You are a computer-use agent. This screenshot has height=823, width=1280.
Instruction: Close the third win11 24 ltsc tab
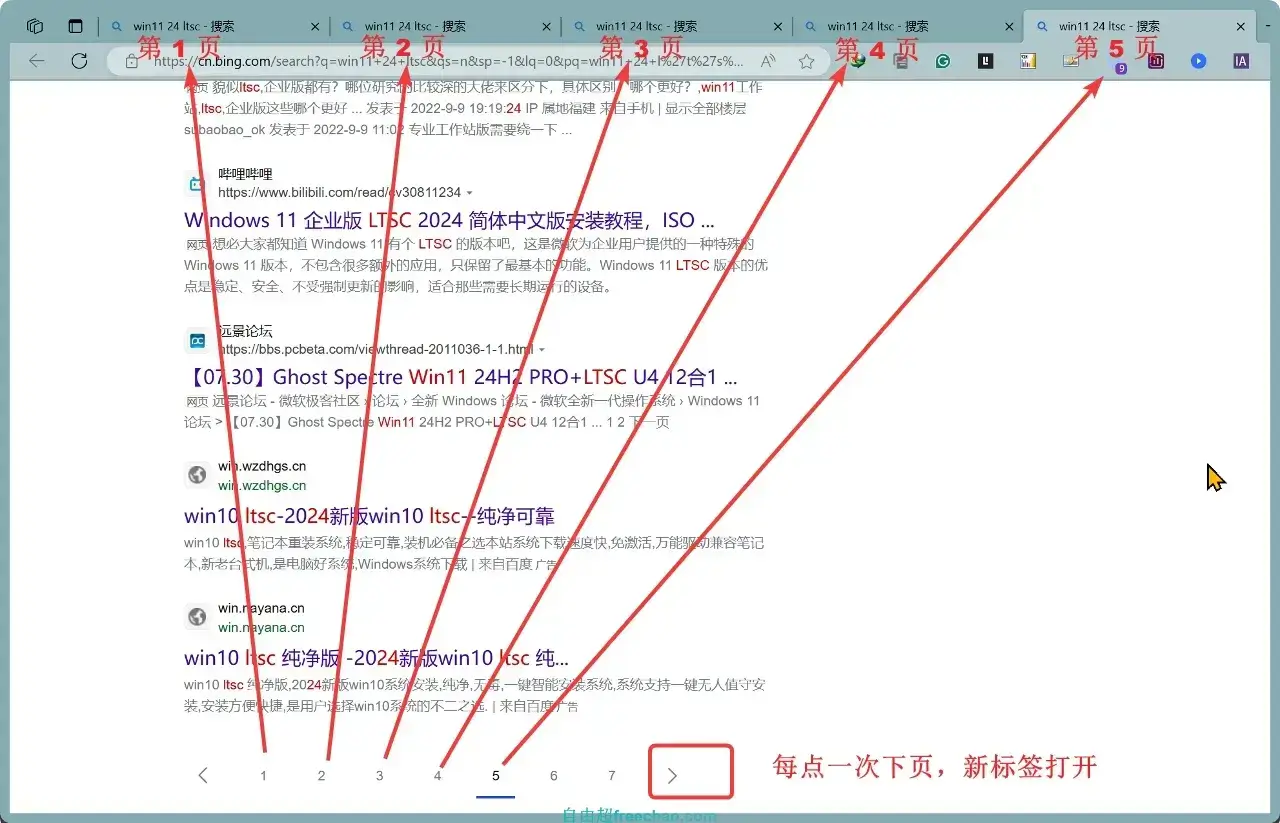777,27
